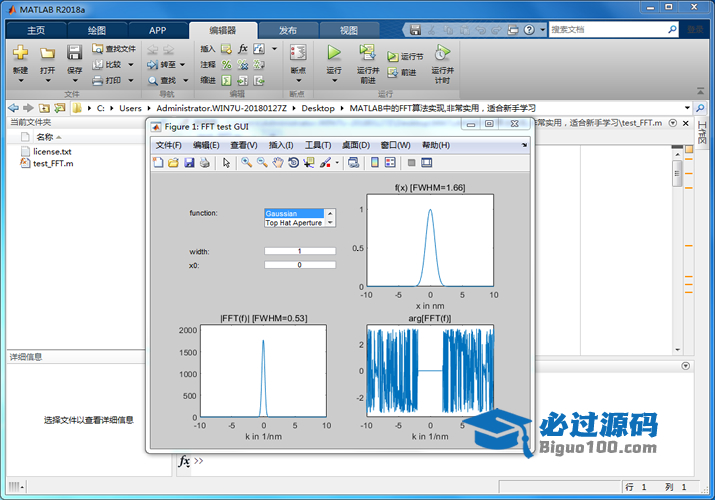Click the width input field
Viewport: 715px width, 500px height.
coord(300,251)
